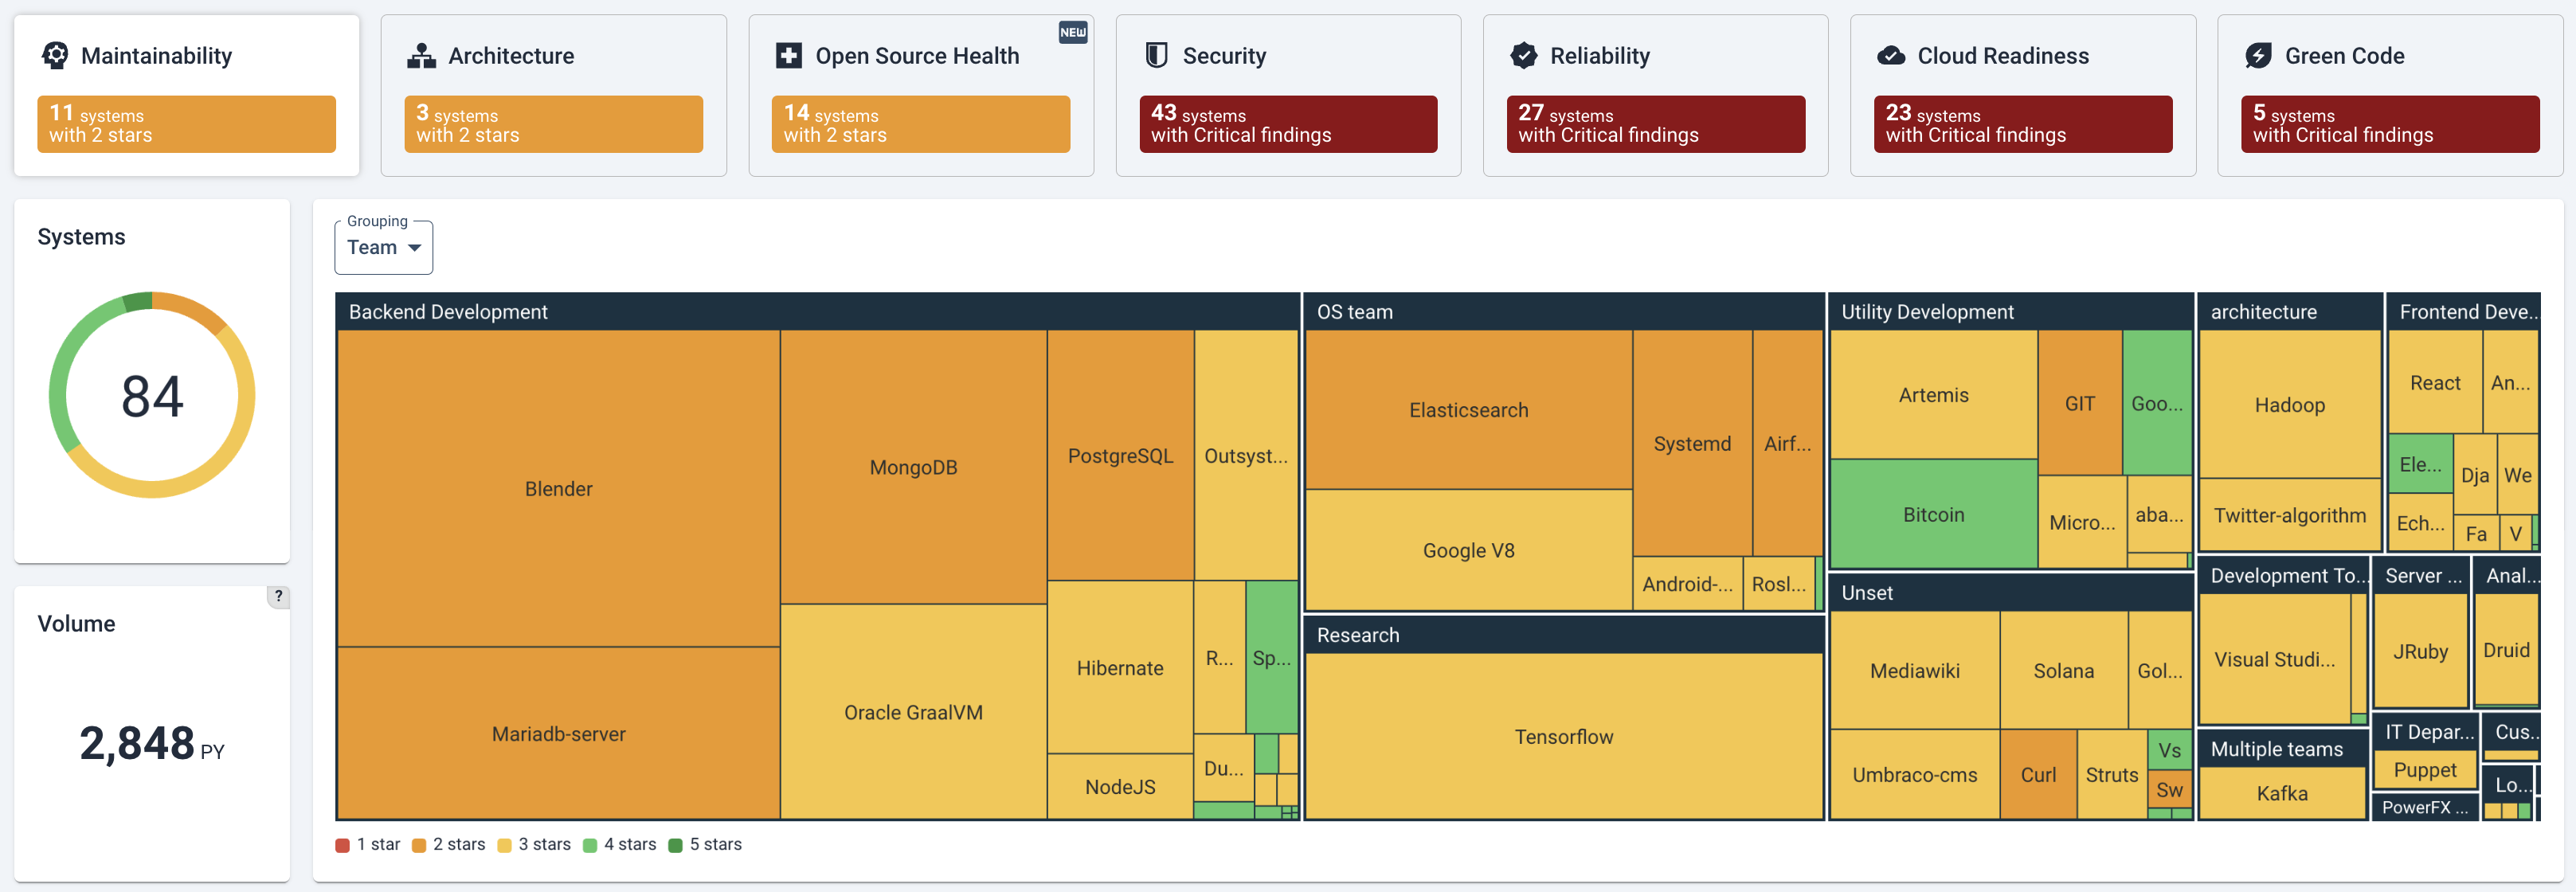Expand the Backend Development group header
2576x892 pixels.
[x=448, y=312]
